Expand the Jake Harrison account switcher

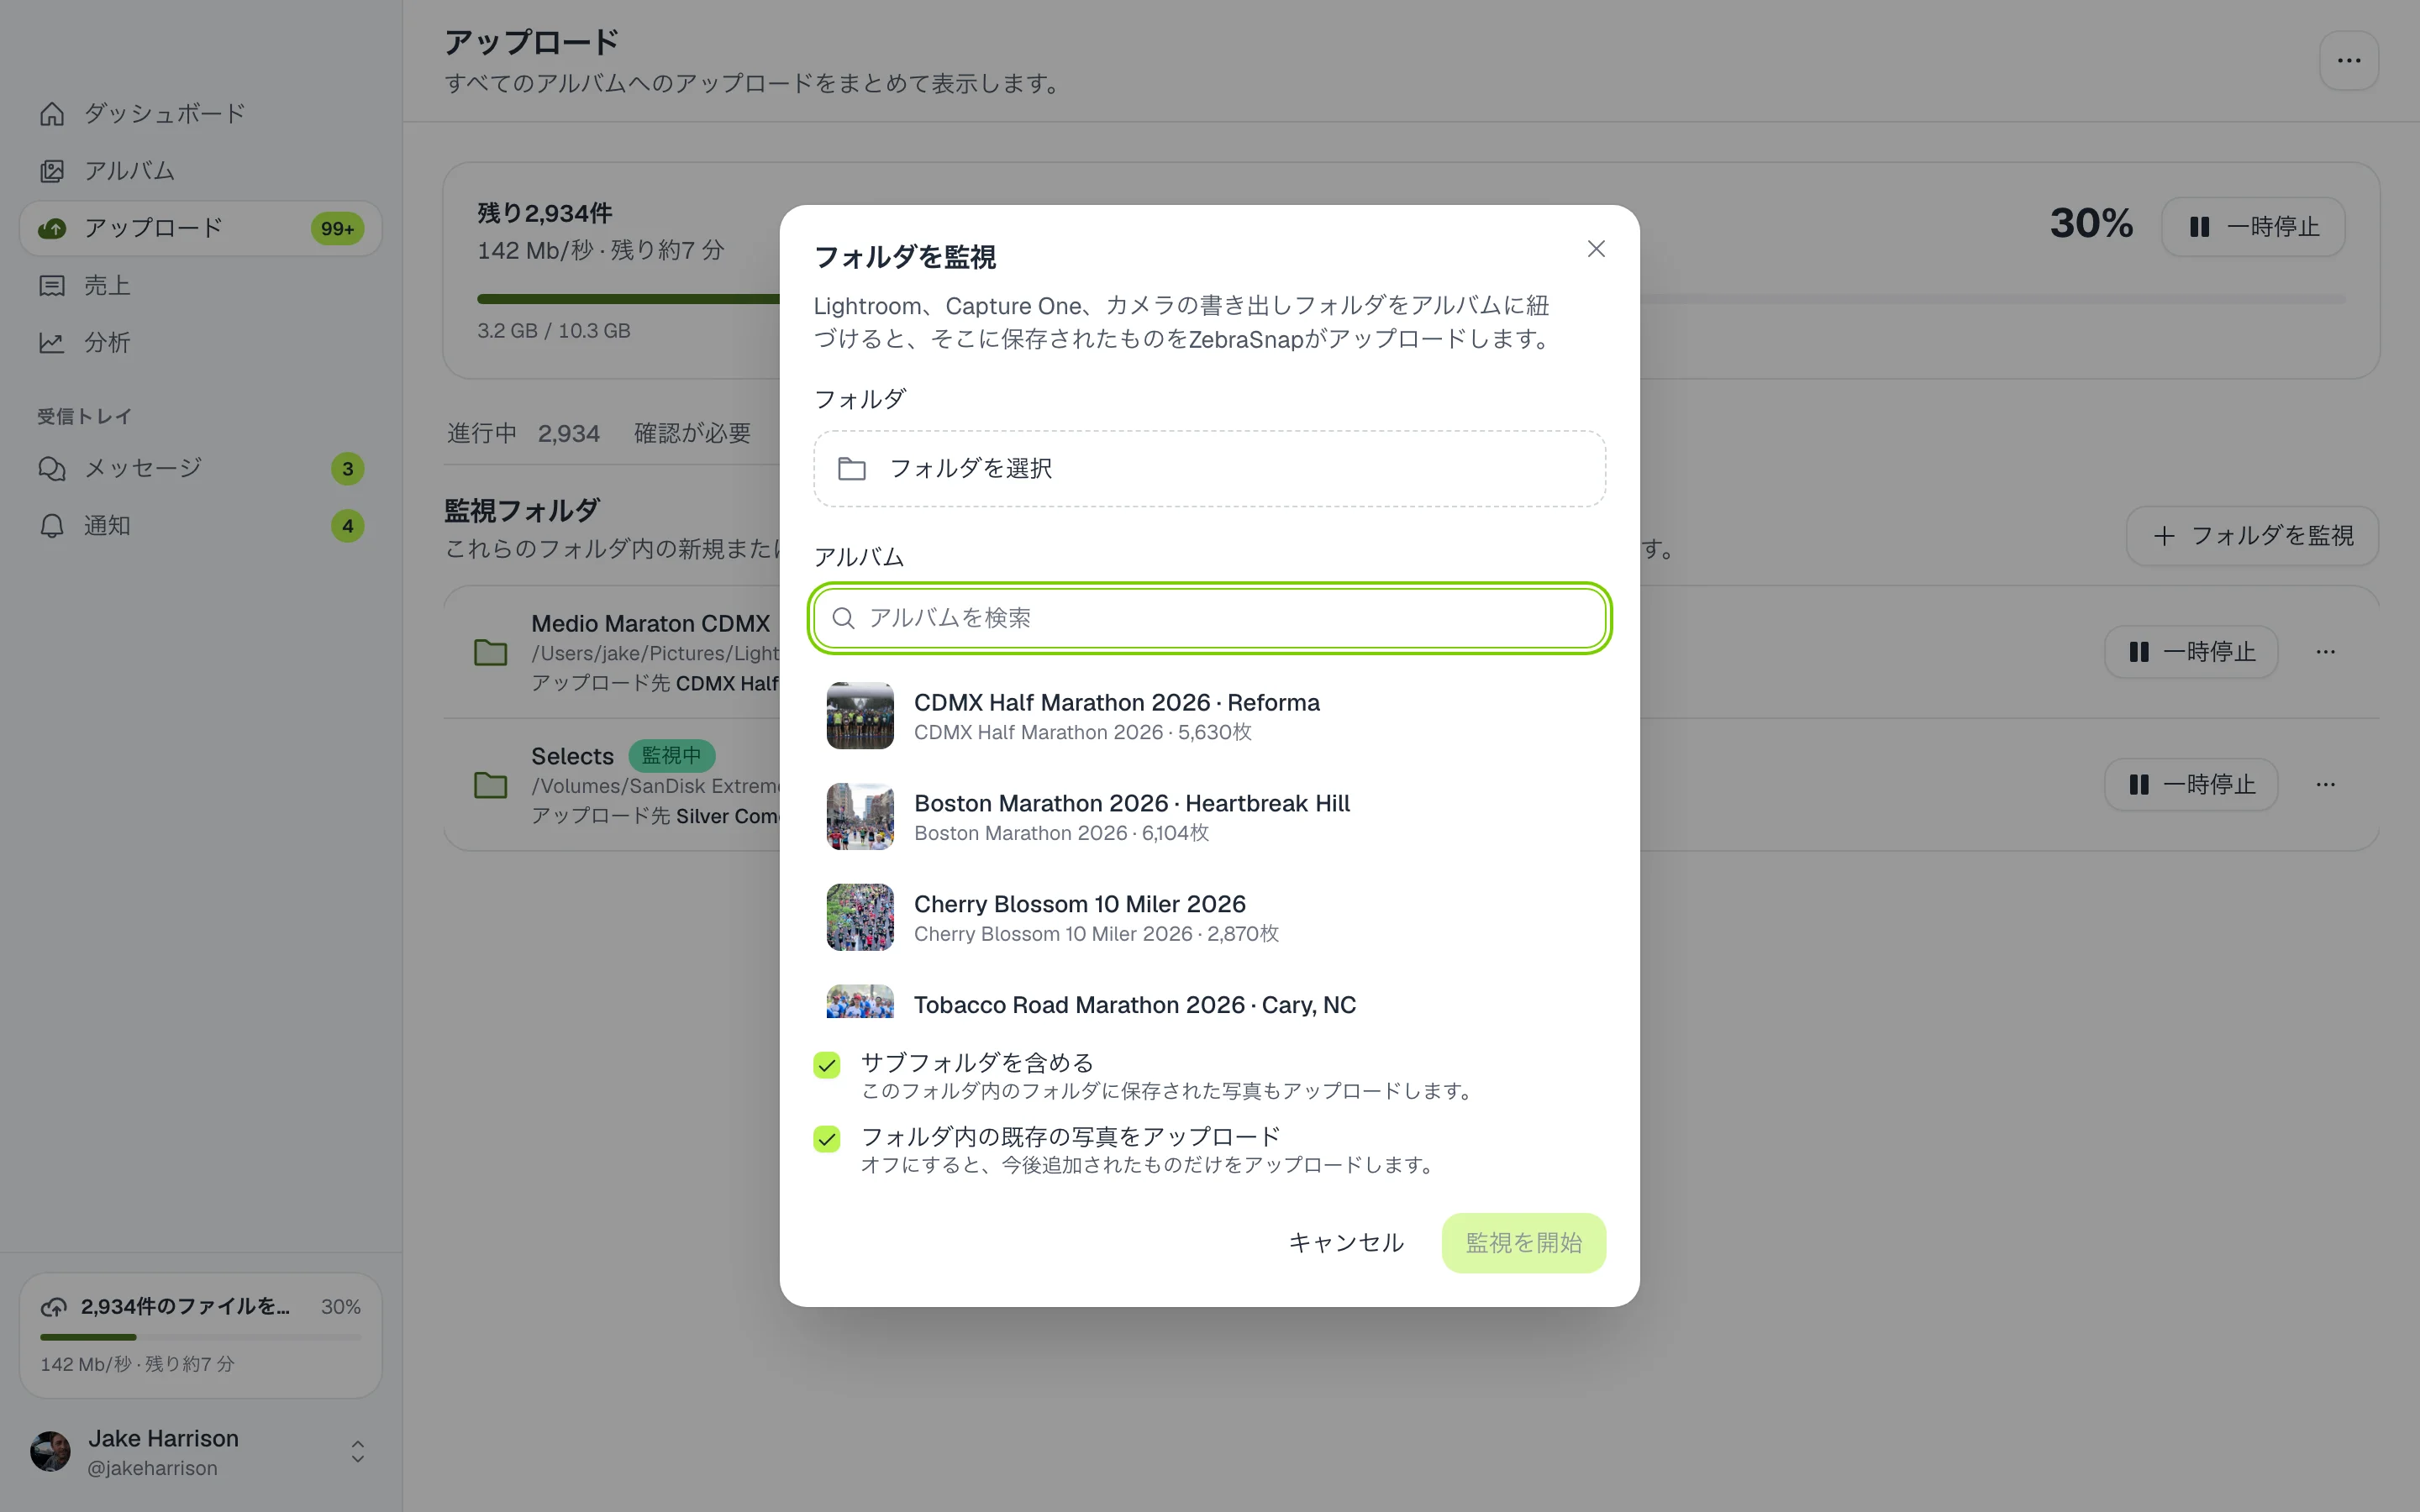[x=357, y=1451]
